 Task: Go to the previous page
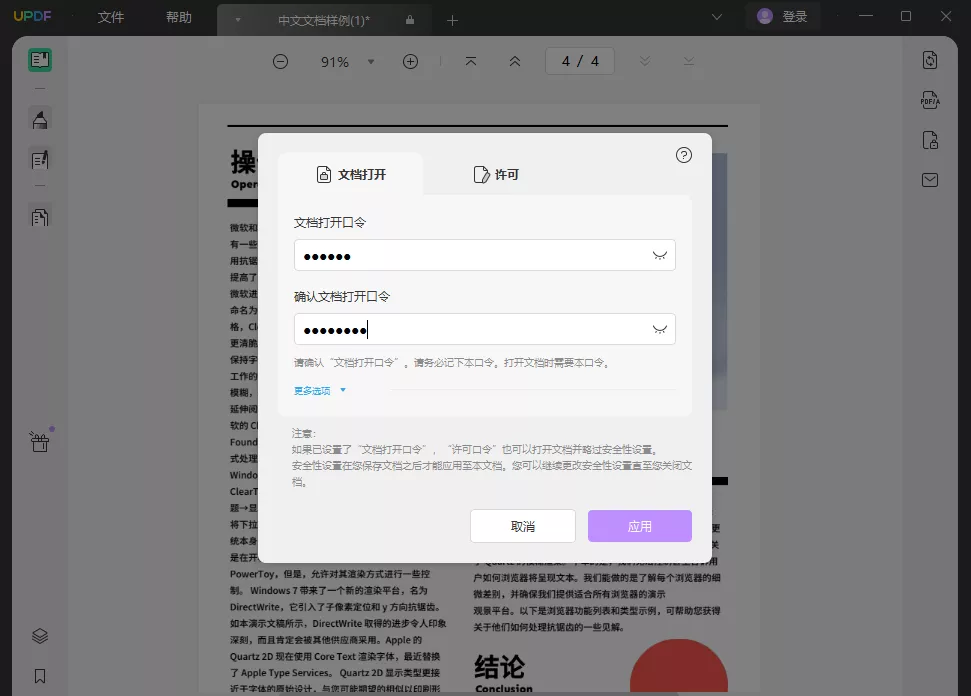[x=515, y=61]
